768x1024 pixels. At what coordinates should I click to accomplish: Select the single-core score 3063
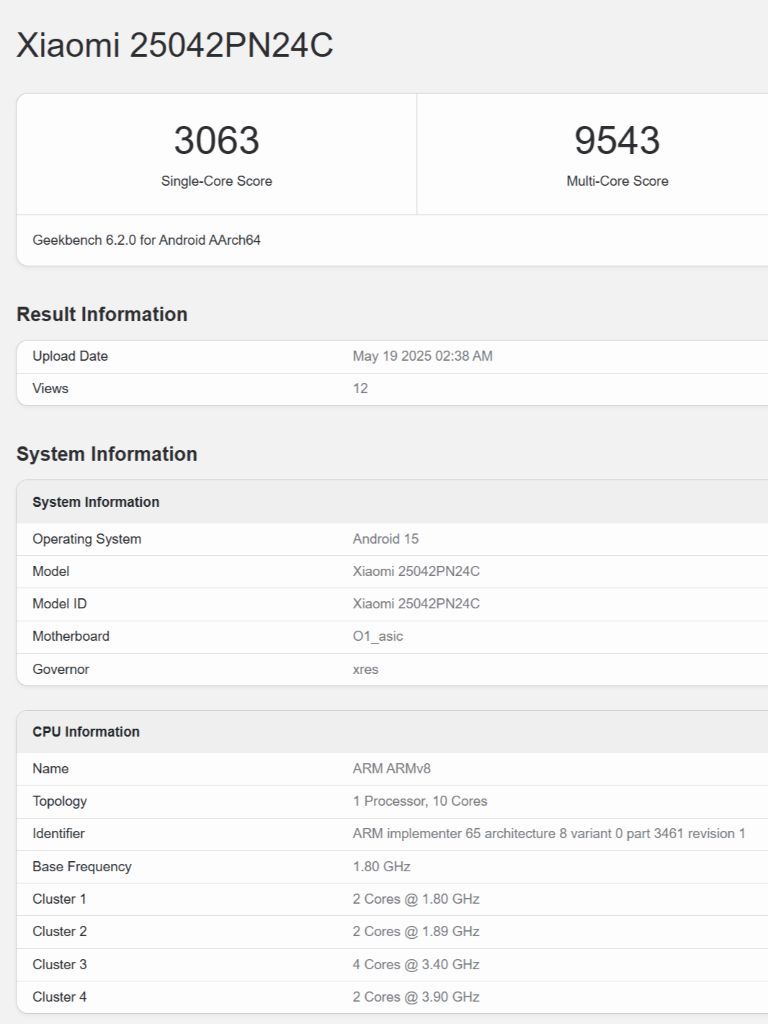(x=216, y=140)
